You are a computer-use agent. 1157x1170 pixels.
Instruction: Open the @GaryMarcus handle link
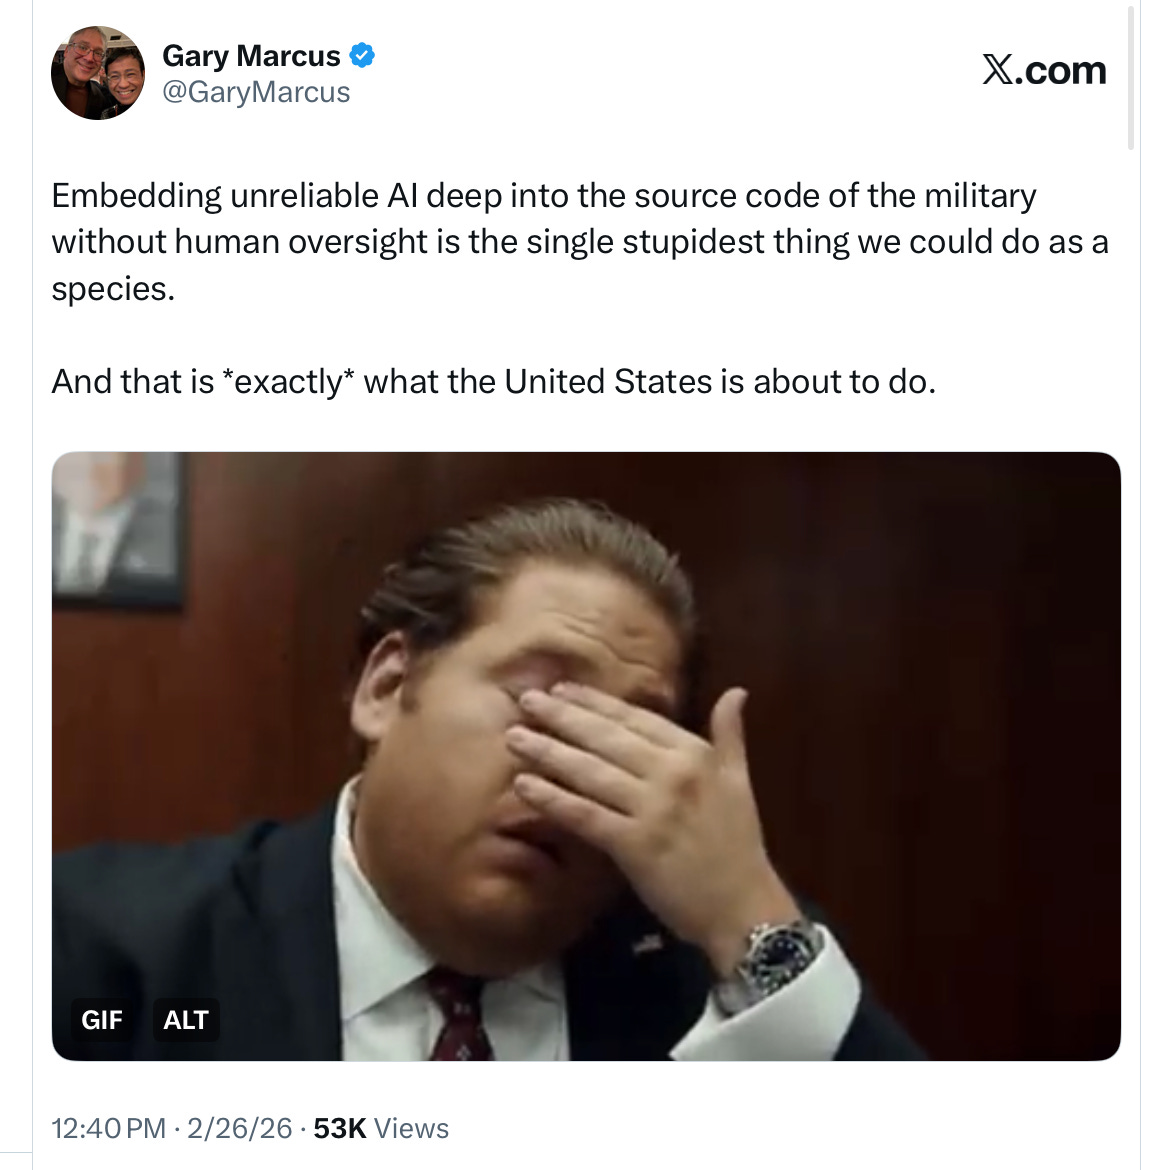254,91
